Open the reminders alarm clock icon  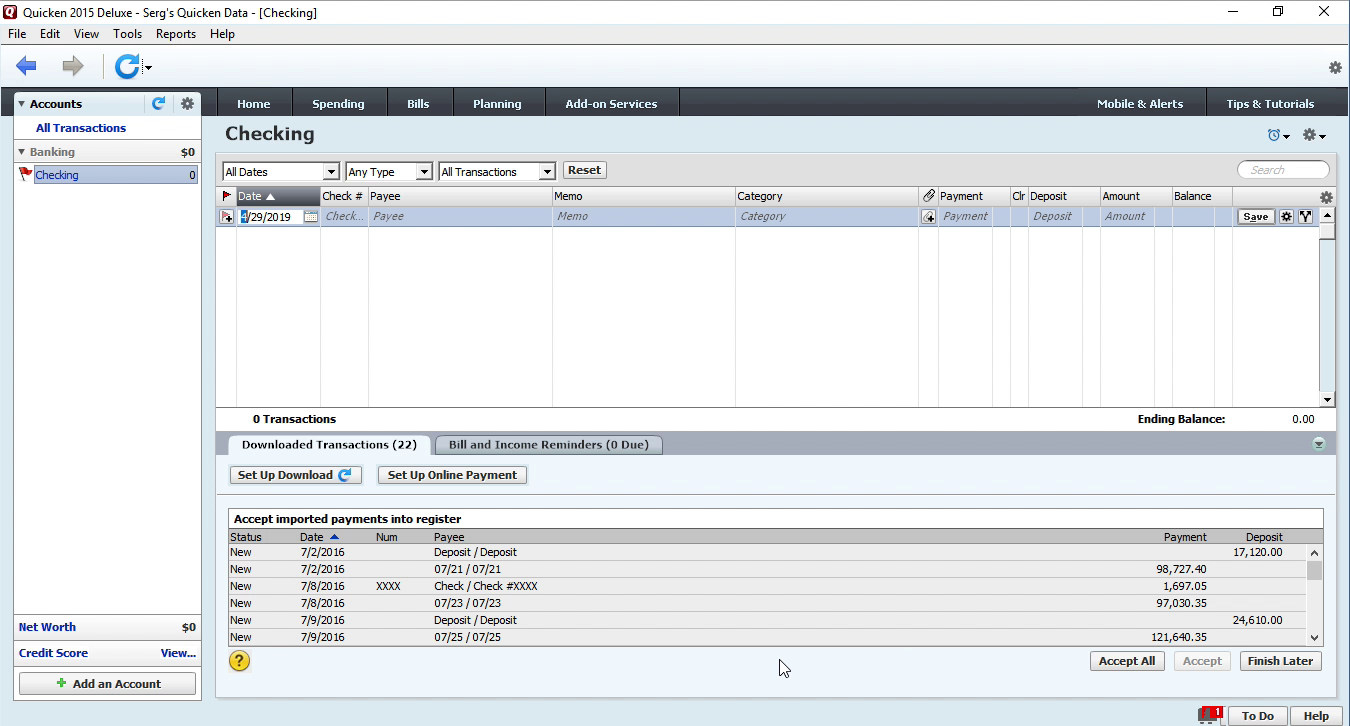coord(1278,136)
